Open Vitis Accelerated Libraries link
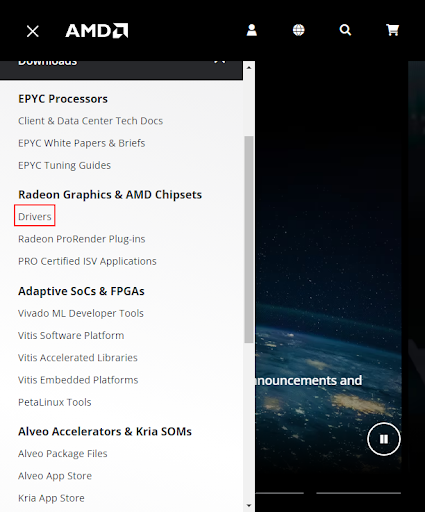Viewport: 425px width, 512px height. point(78,358)
